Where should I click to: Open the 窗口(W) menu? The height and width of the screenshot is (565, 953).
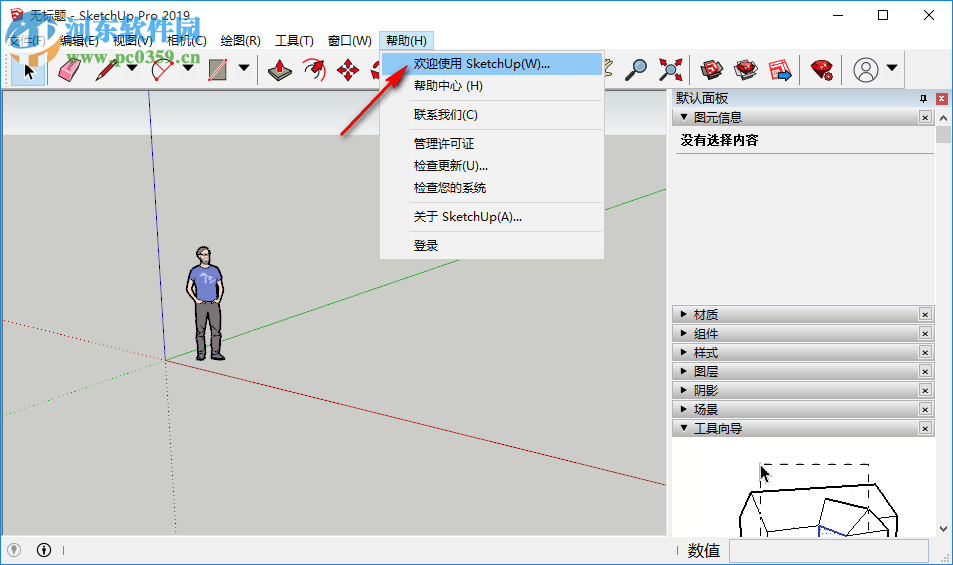(x=349, y=41)
